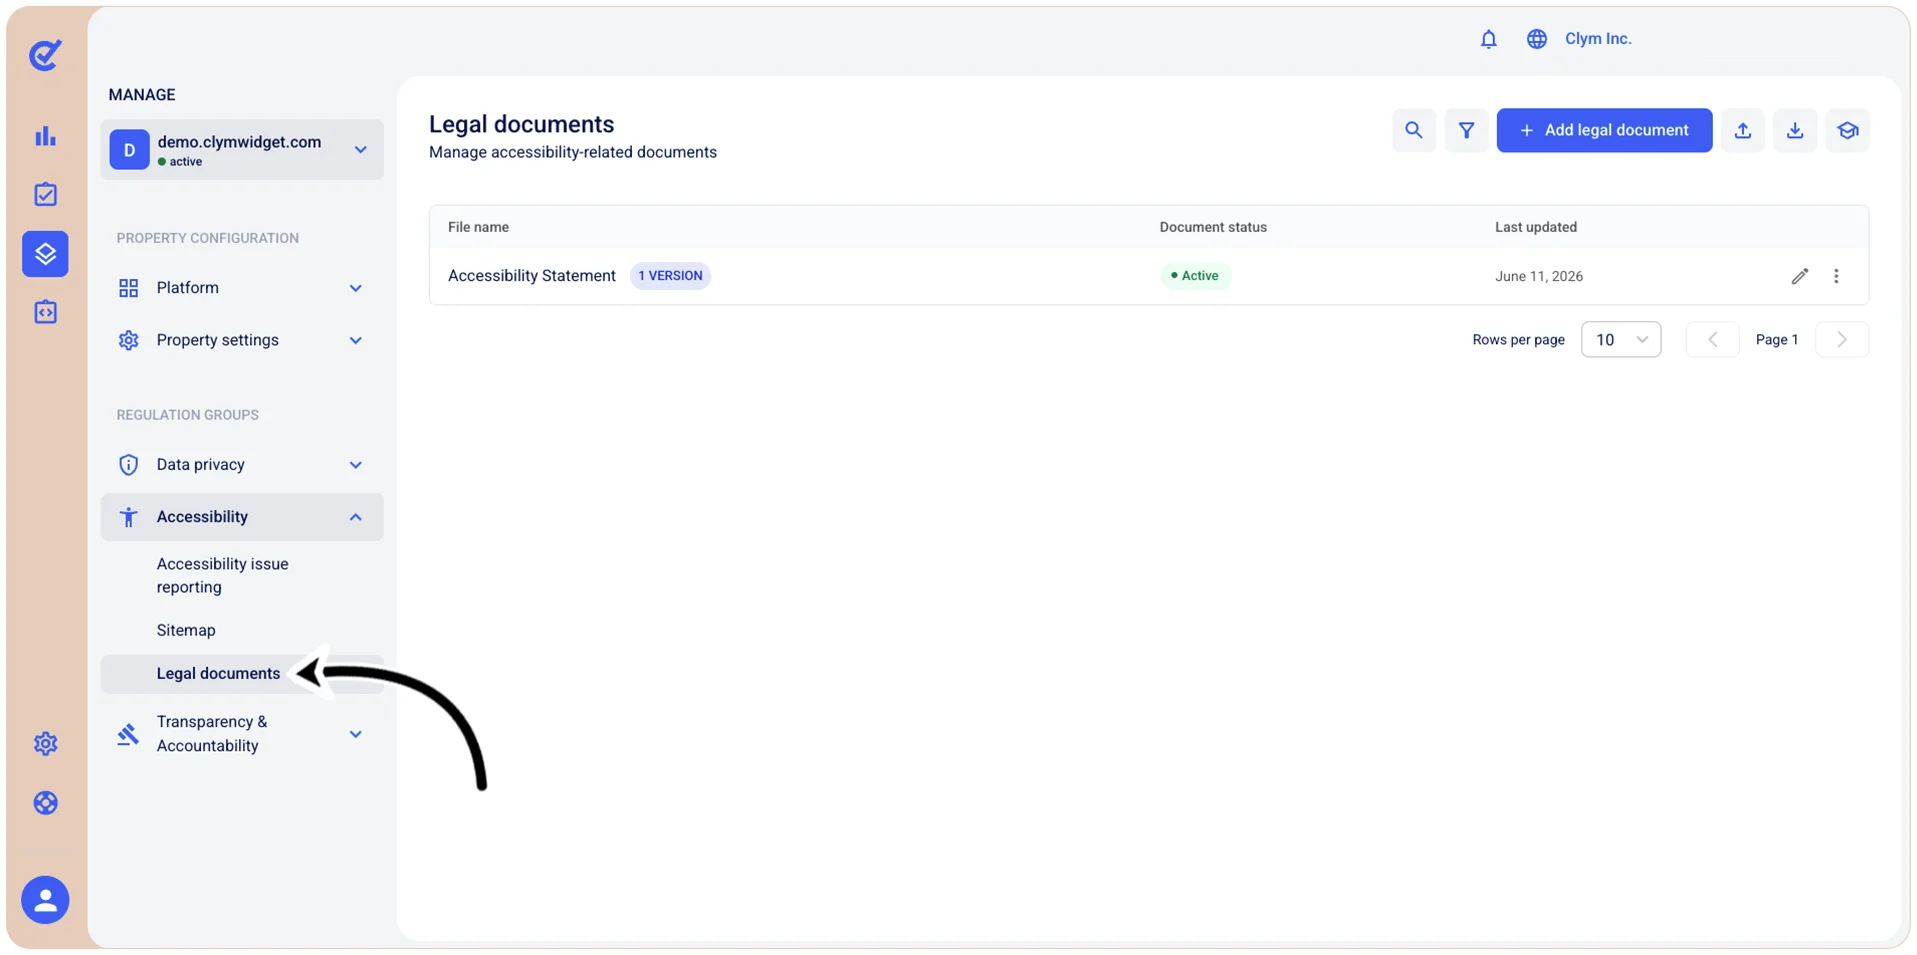Click the upload arrow icon
The image size is (1917, 955).
click(x=1742, y=130)
